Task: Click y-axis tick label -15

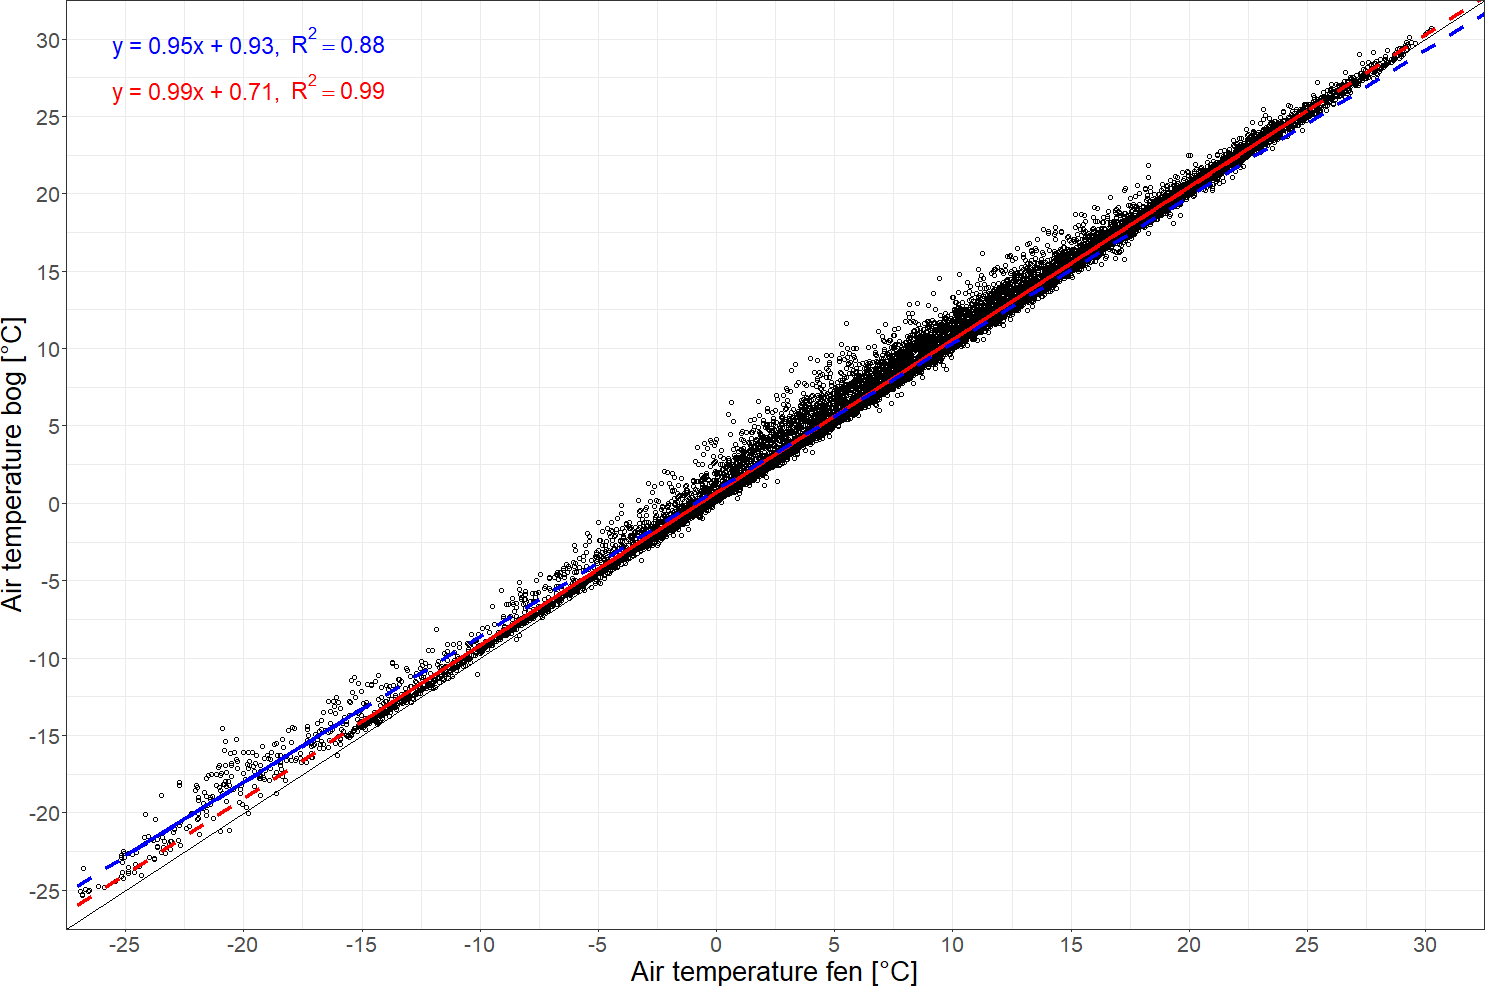Action: pyautogui.click(x=43, y=736)
